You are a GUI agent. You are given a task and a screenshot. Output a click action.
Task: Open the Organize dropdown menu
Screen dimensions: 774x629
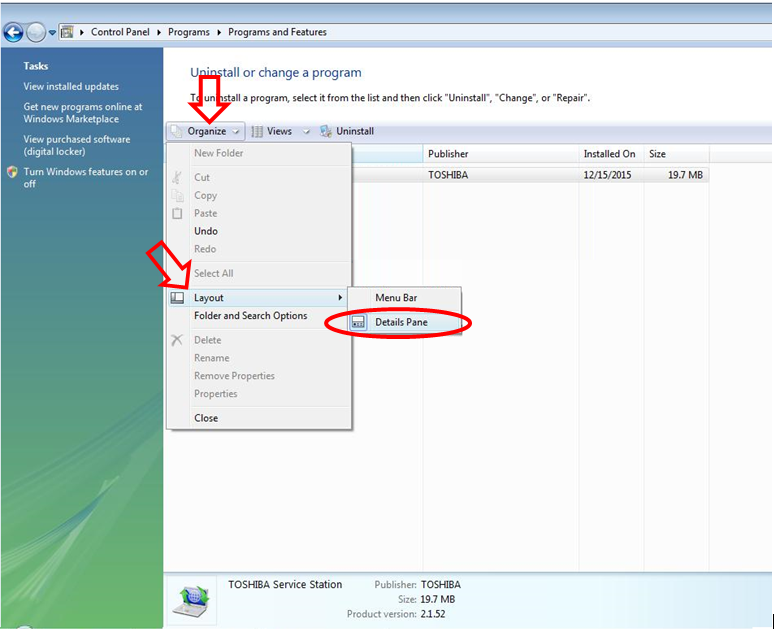click(206, 131)
